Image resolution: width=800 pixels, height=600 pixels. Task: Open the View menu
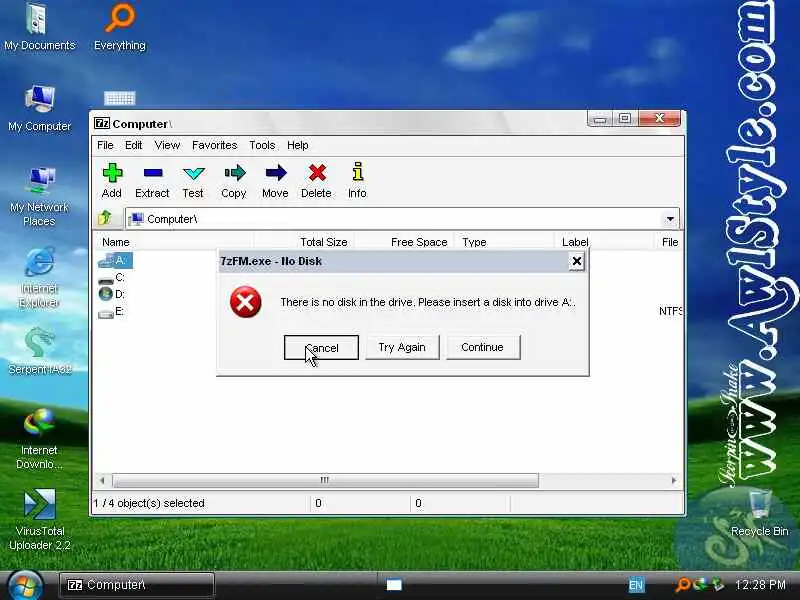tap(167, 145)
